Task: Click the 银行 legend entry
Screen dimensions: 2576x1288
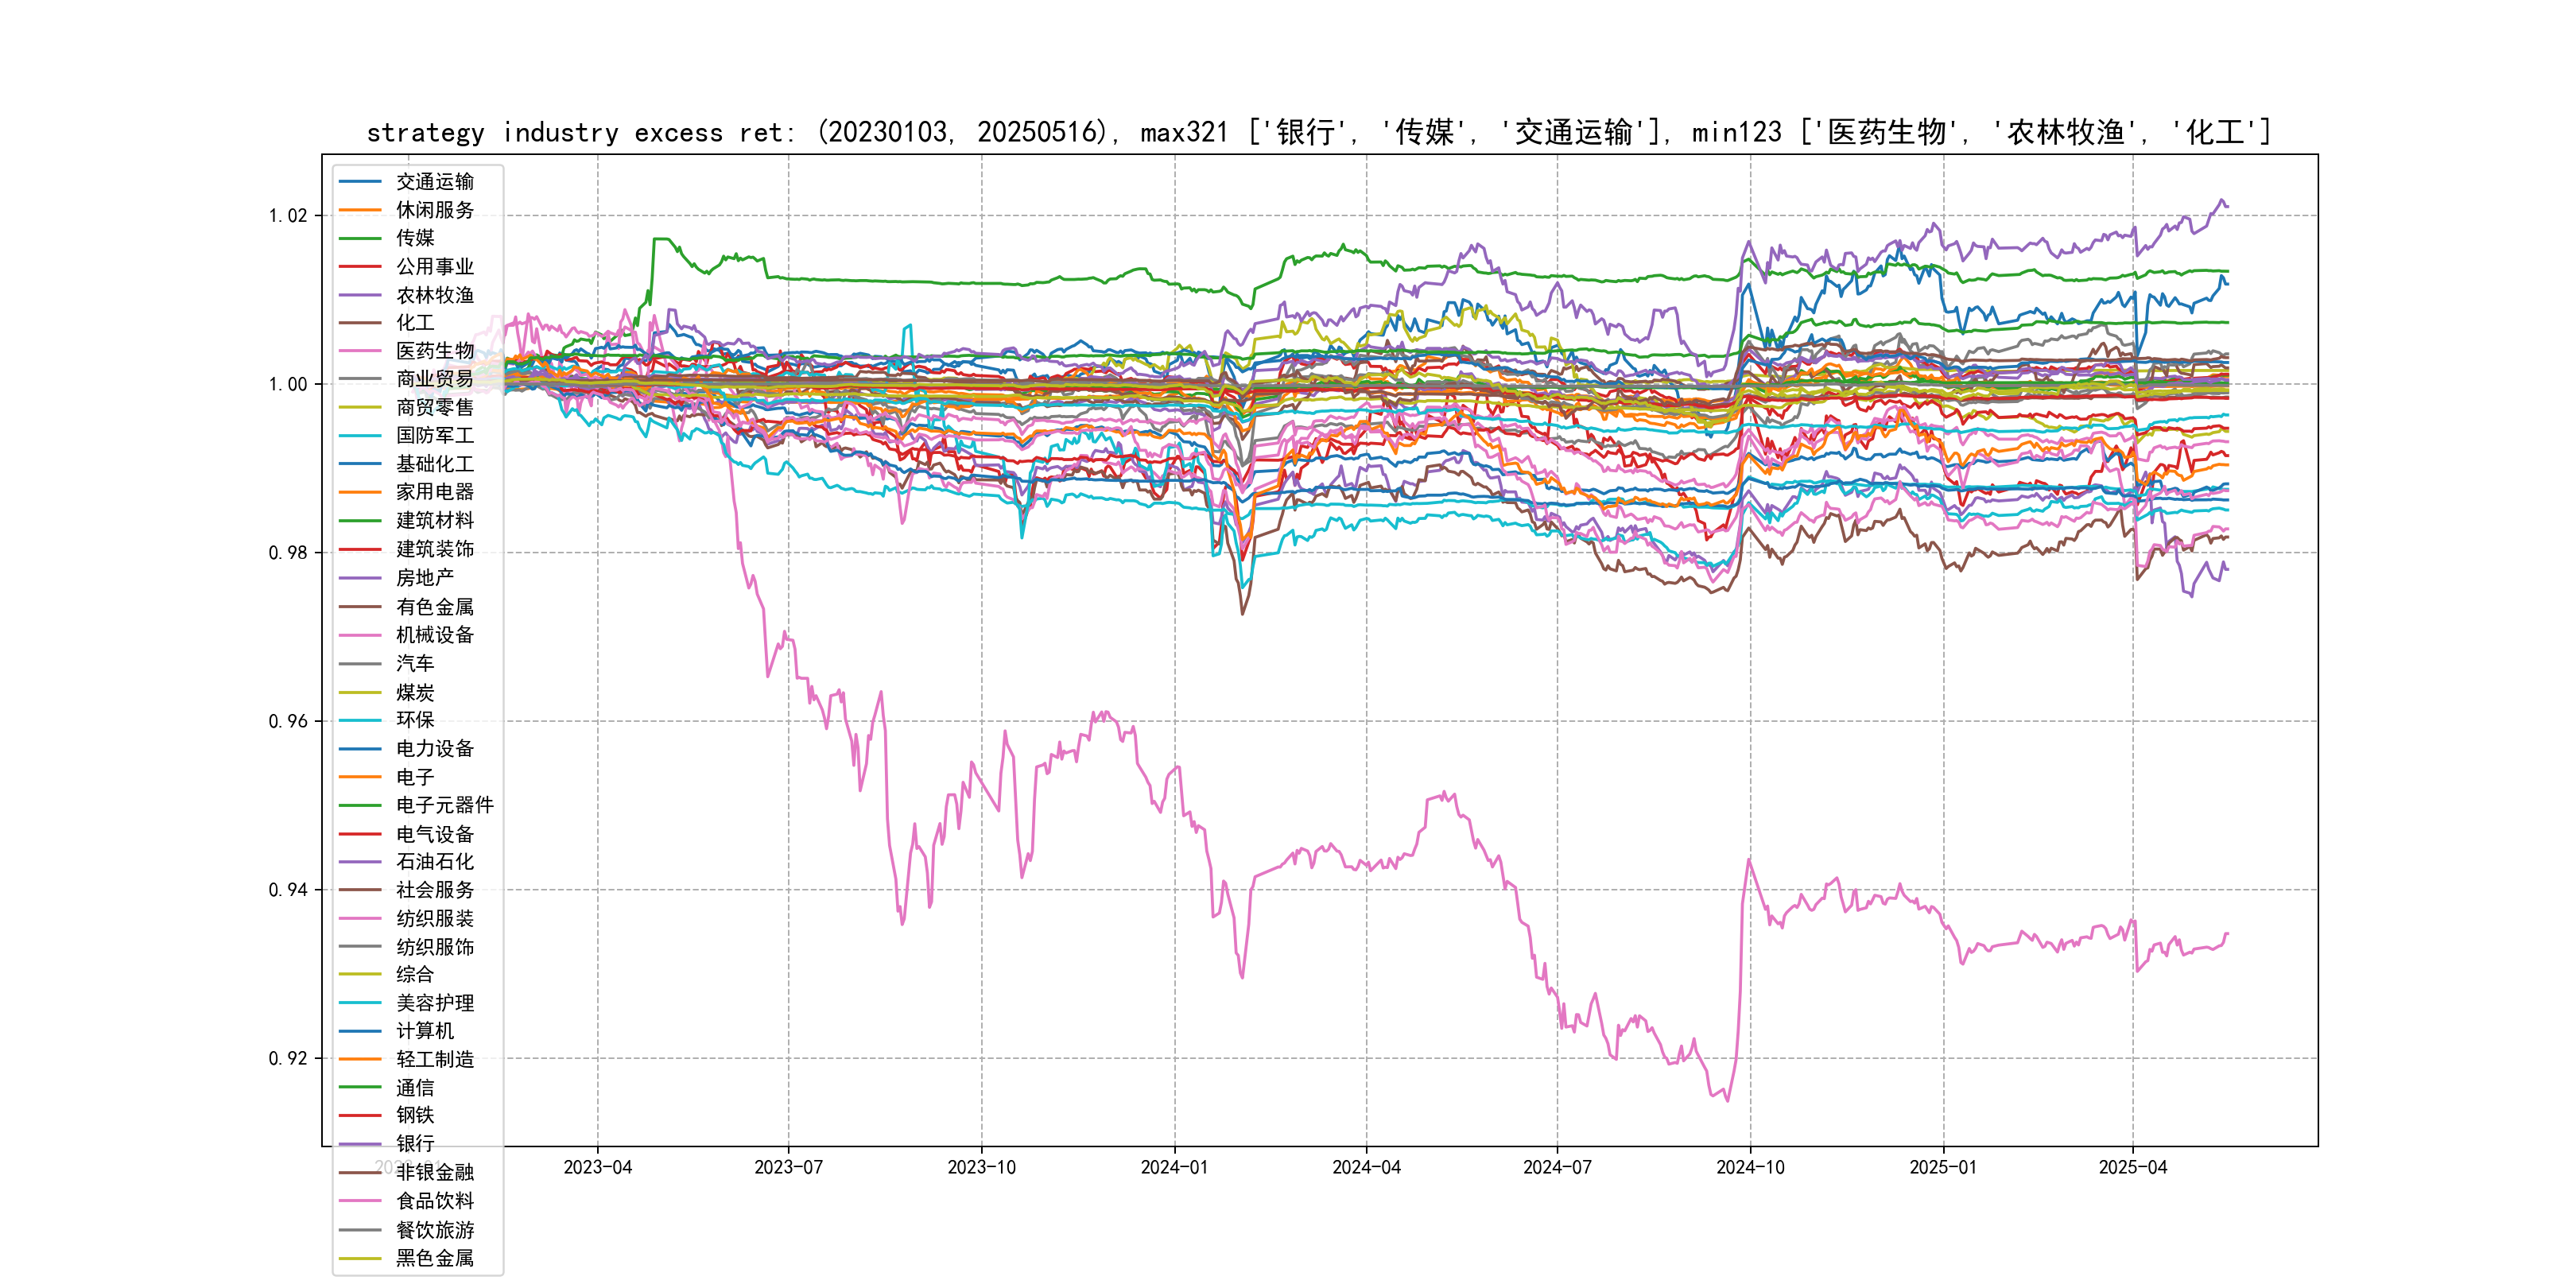Action: pyautogui.click(x=414, y=1144)
